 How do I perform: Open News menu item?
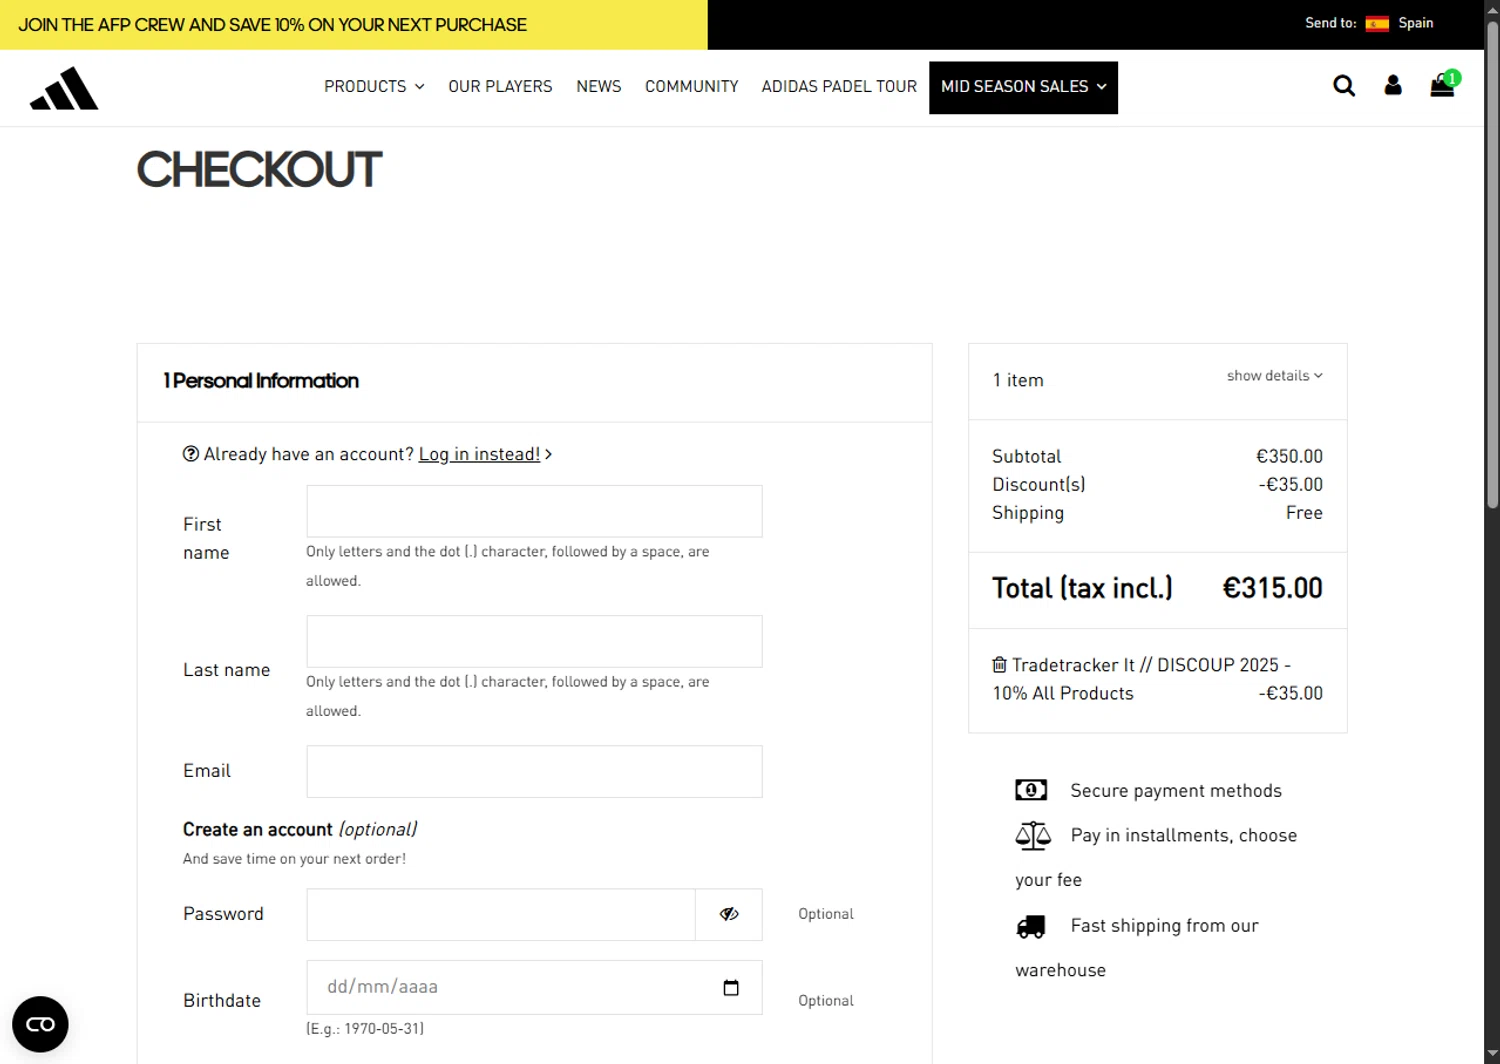coord(599,87)
